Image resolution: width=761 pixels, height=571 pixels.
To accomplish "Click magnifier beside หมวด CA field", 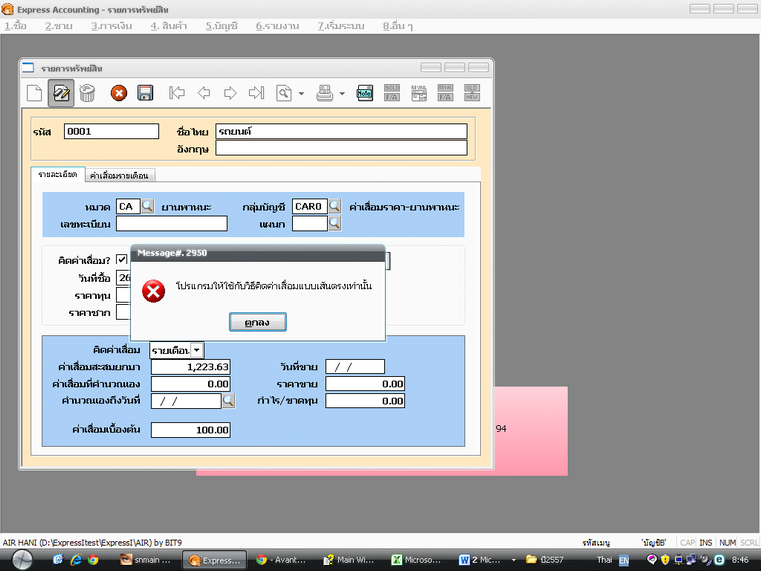I will point(147,206).
